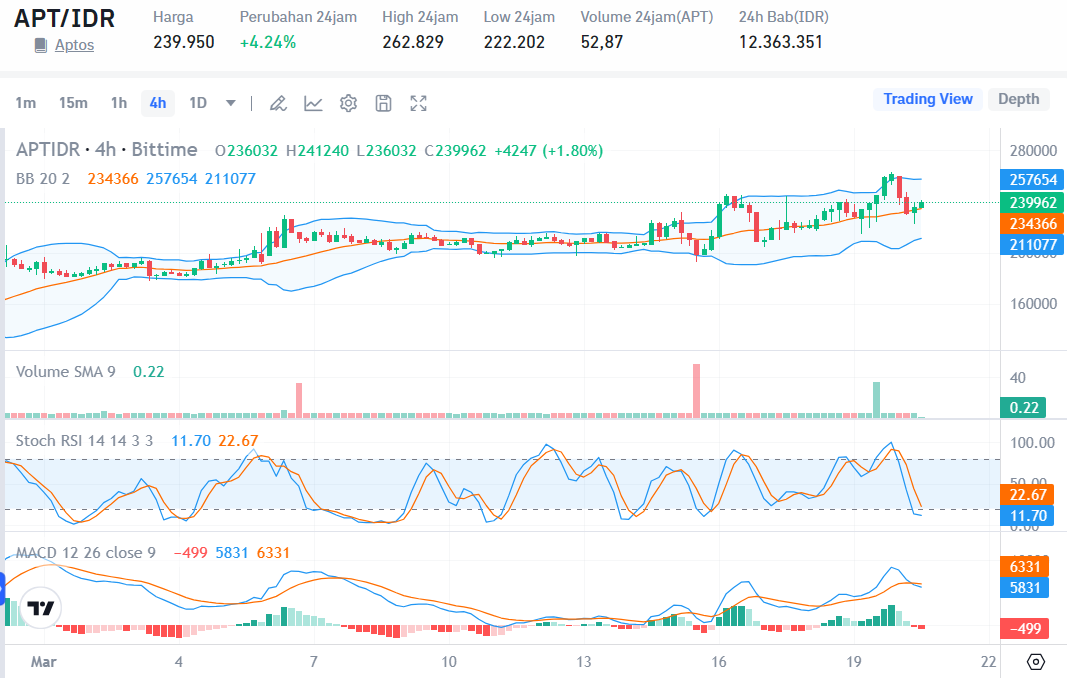The height and width of the screenshot is (678, 1067).
Task: Click the Mar date on time axis
Action: (44, 662)
